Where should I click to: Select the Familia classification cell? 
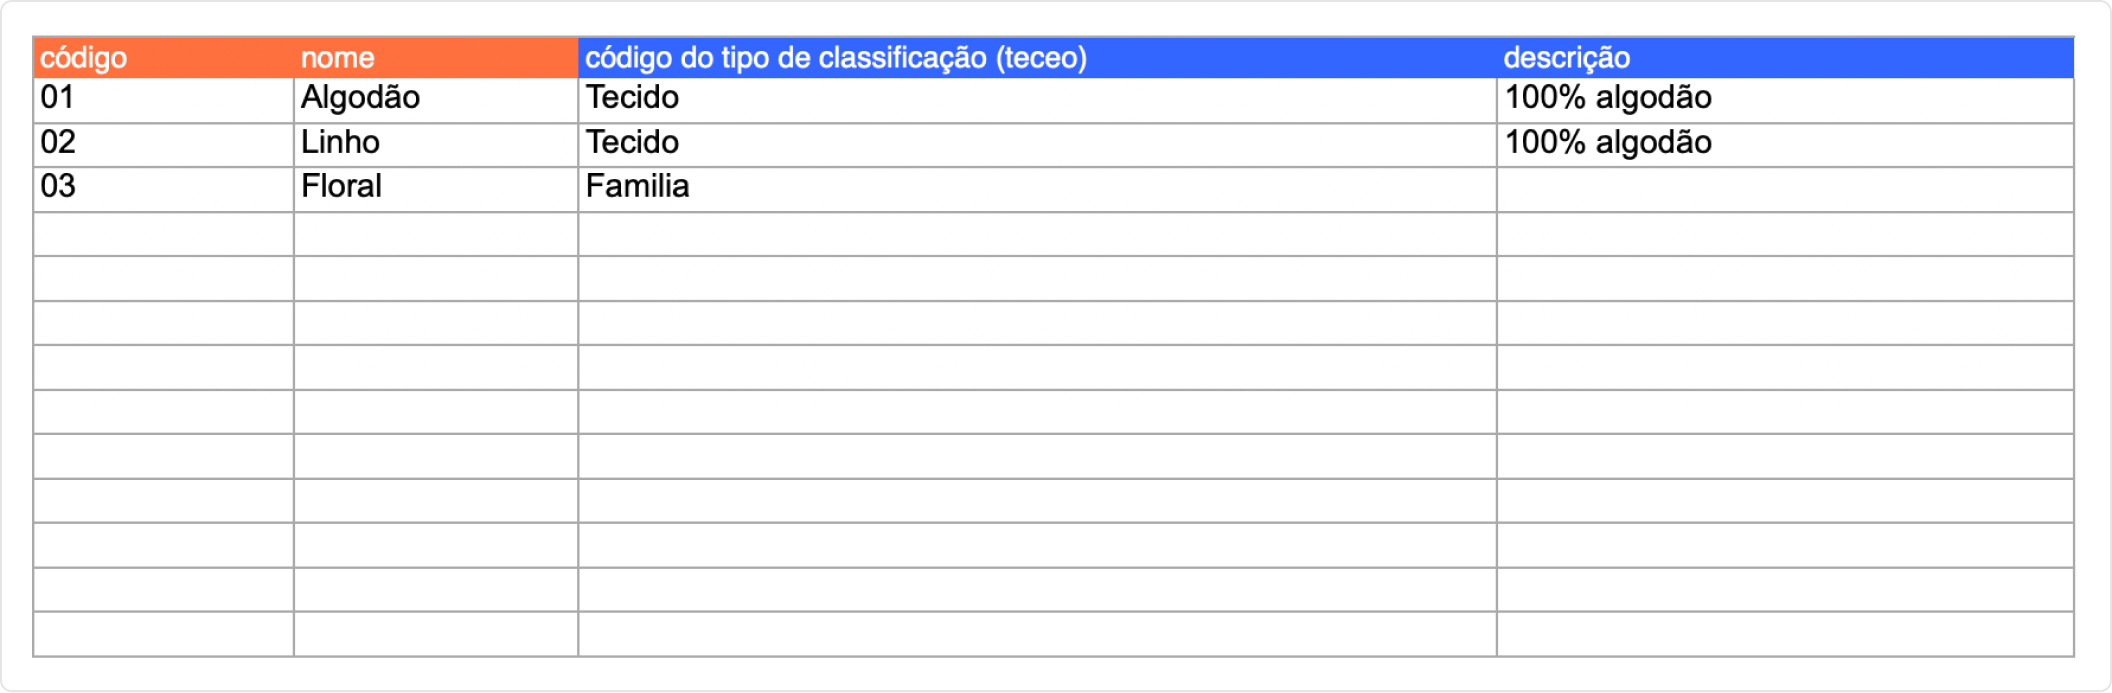(x=1036, y=188)
